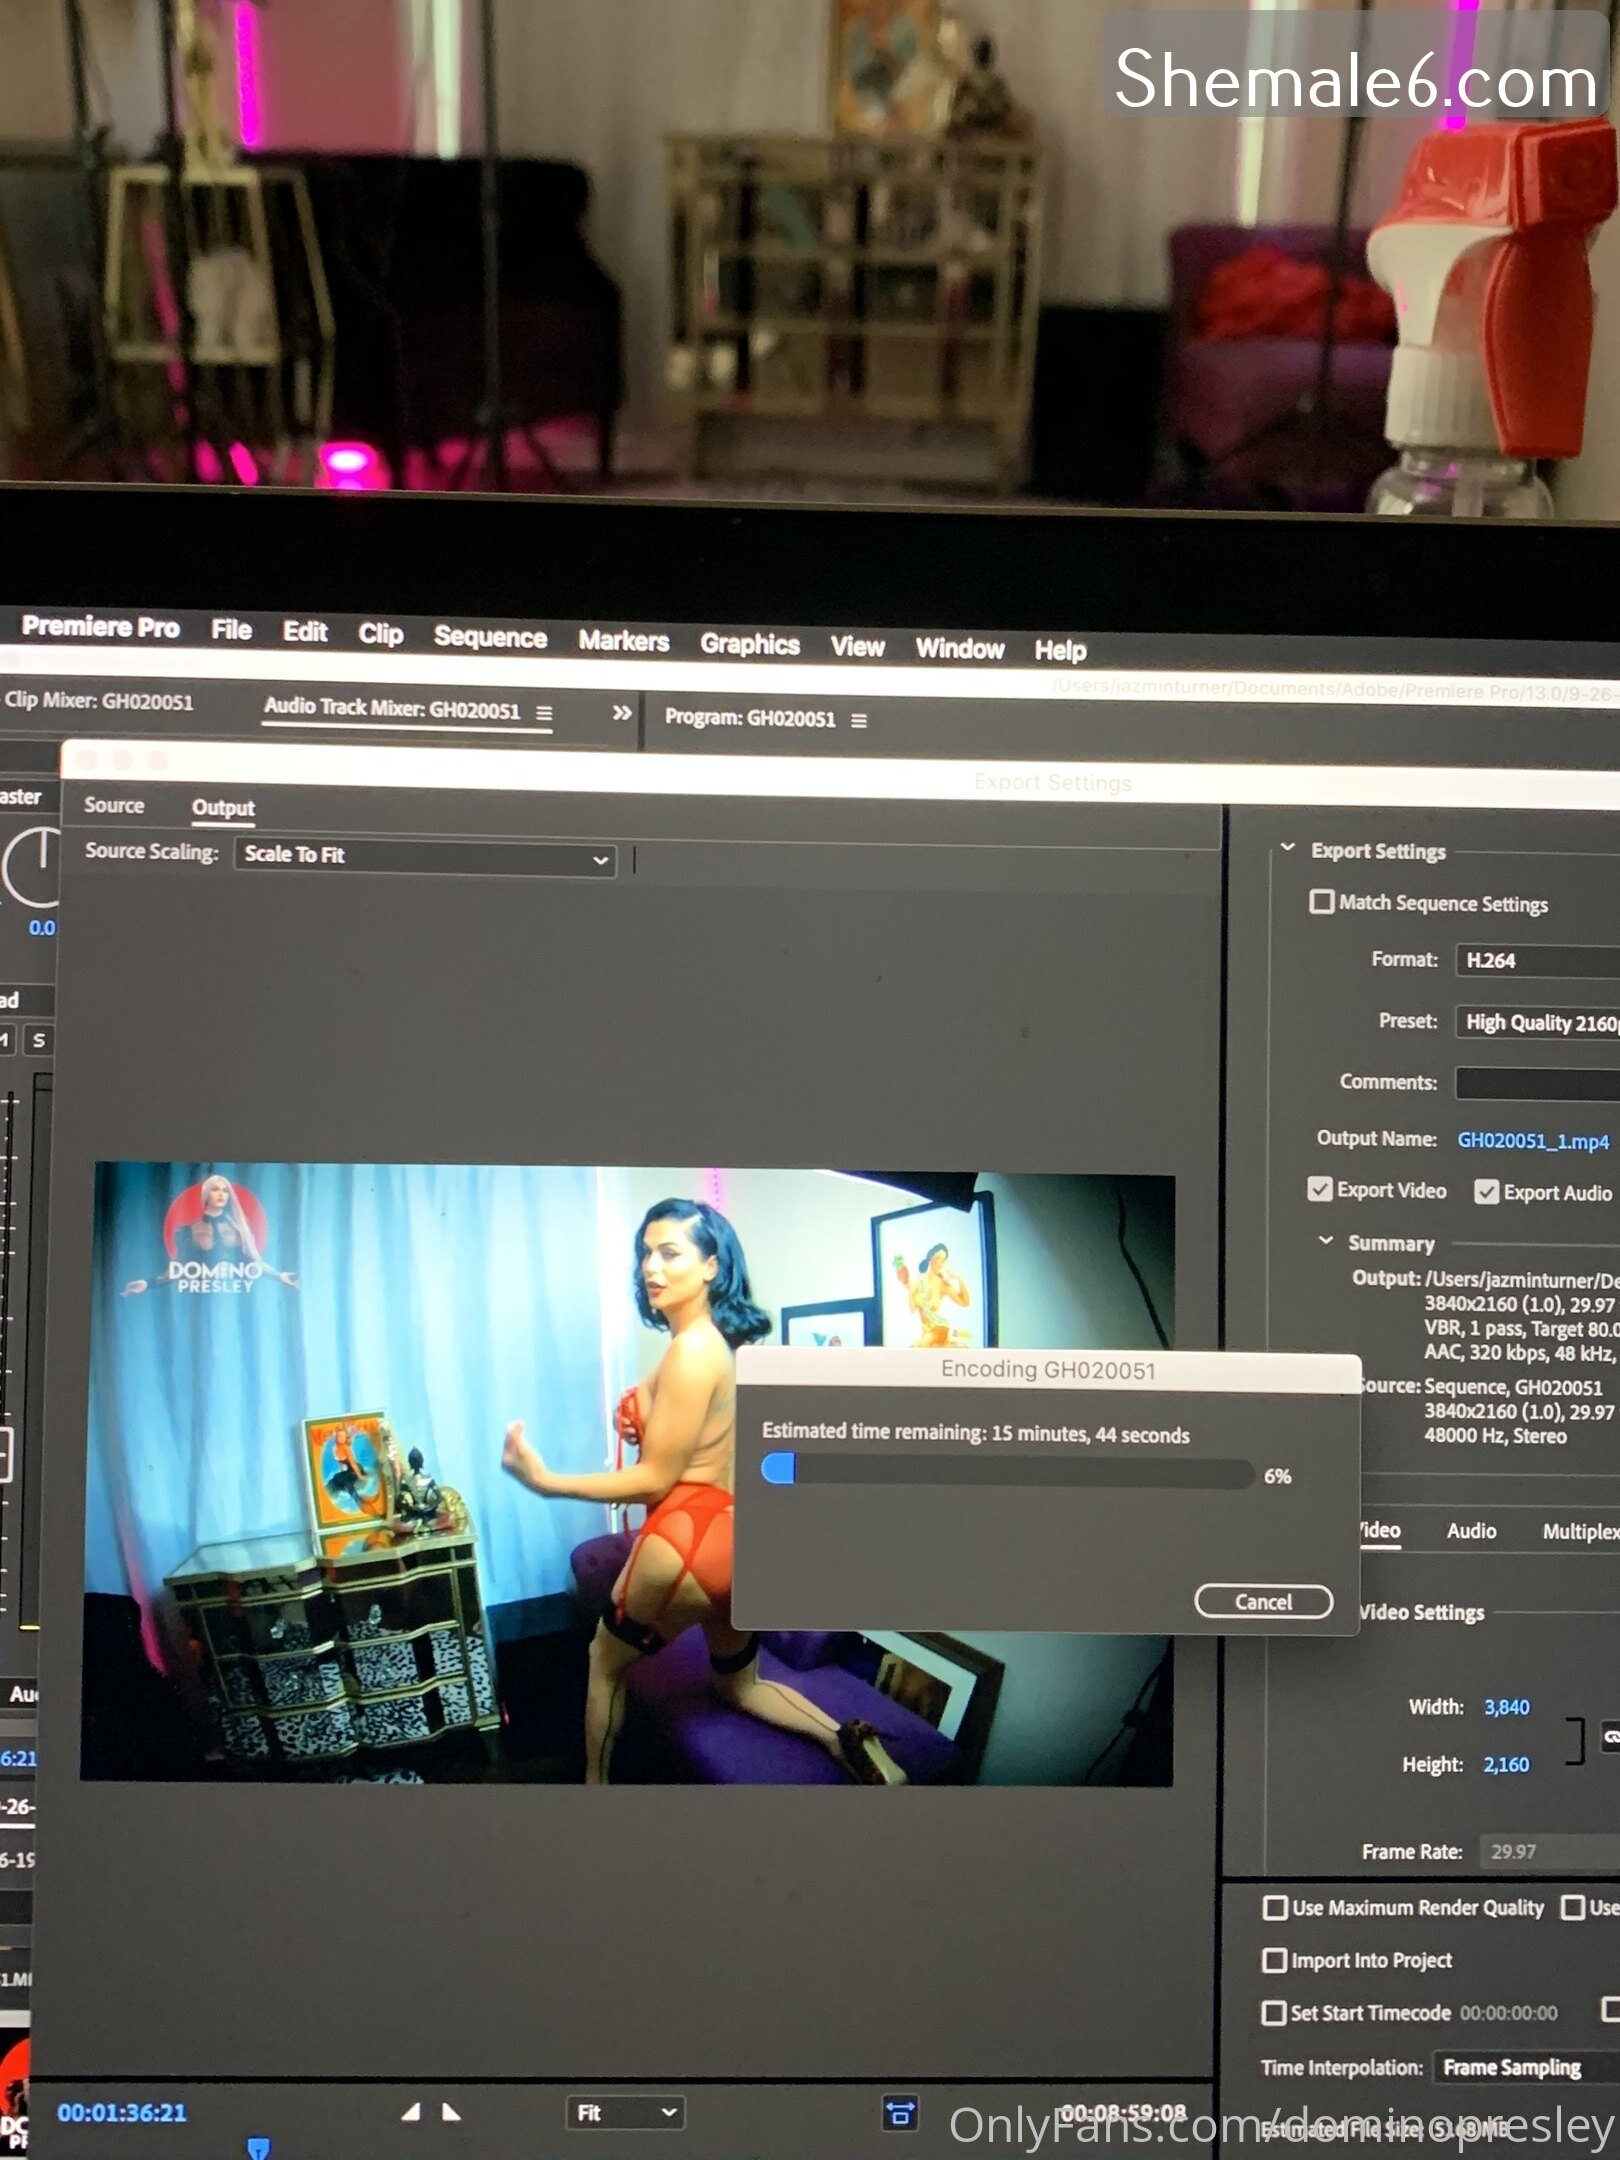Click the Video Settings heading
1620x2160 pixels.
[1421, 1612]
